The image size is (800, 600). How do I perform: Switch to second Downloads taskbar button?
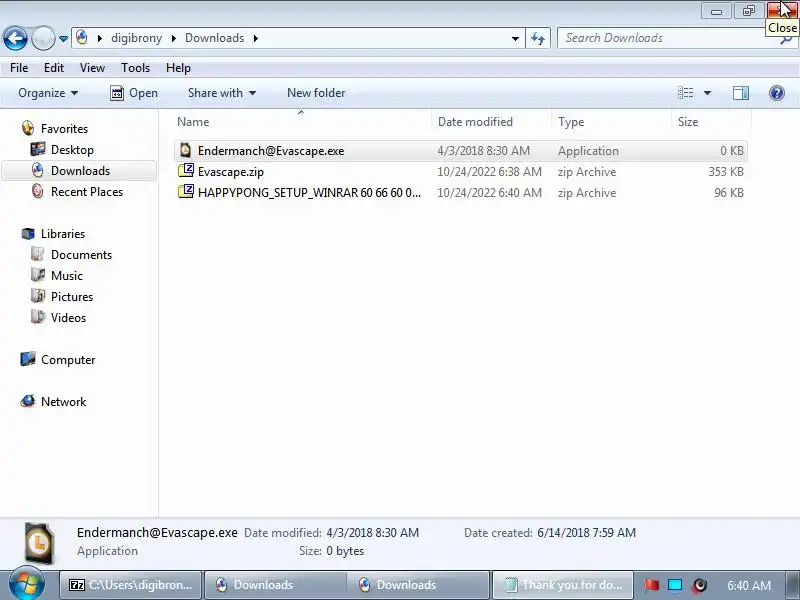tap(418, 585)
